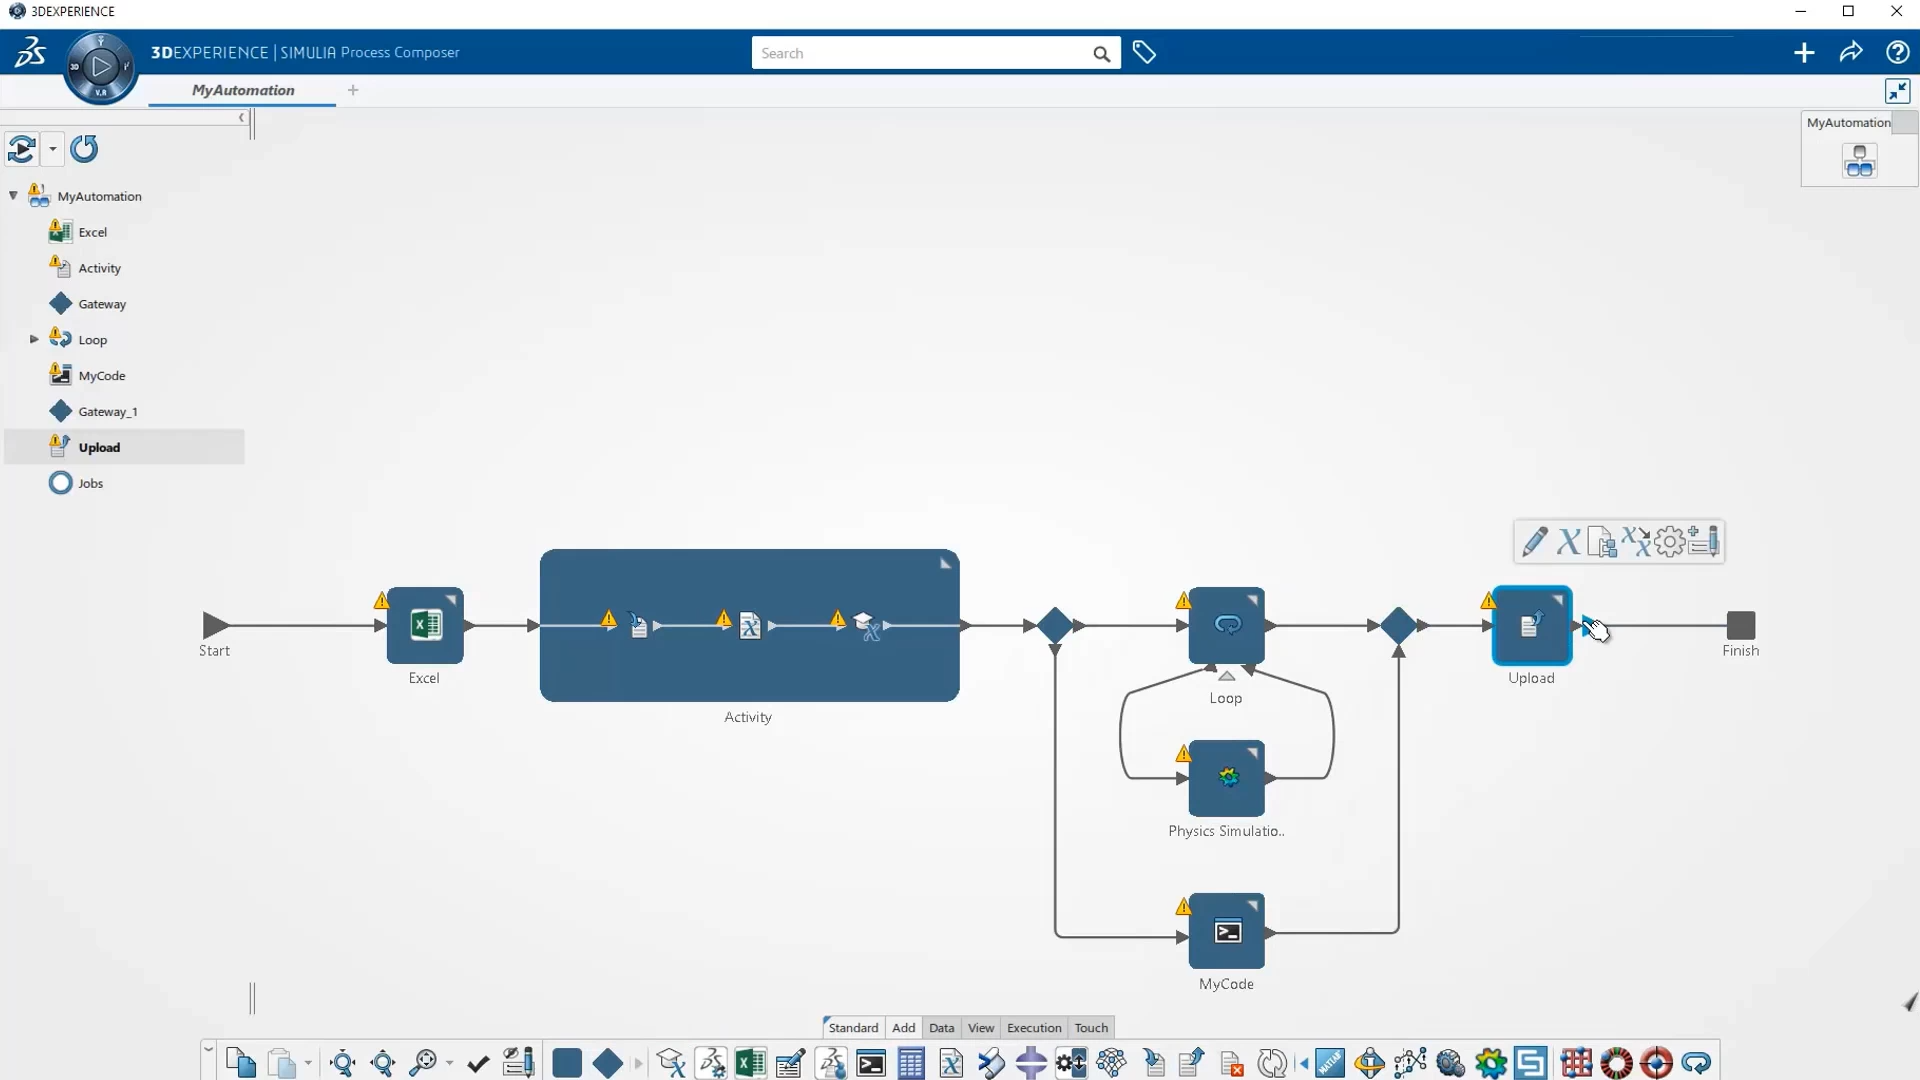Click the Excel adapter icon in bottom toolbar
The image size is (1920, 1080).
(x=750, y=1063)
